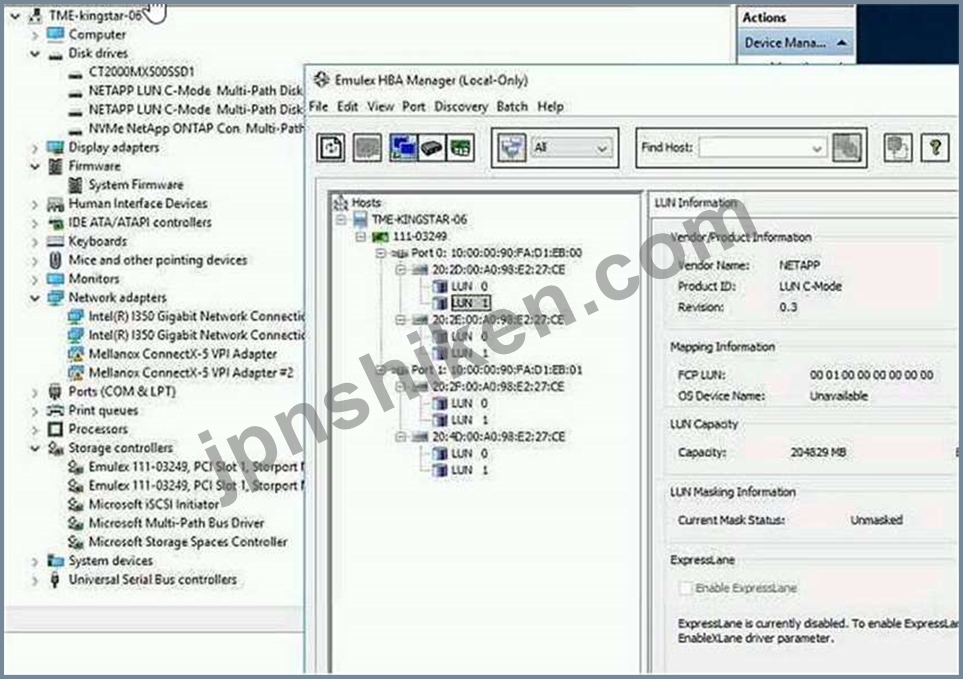Click the Network adapters icon in Device Manager
The width and height of the screenshot is (963, 679).
point(55,298)
